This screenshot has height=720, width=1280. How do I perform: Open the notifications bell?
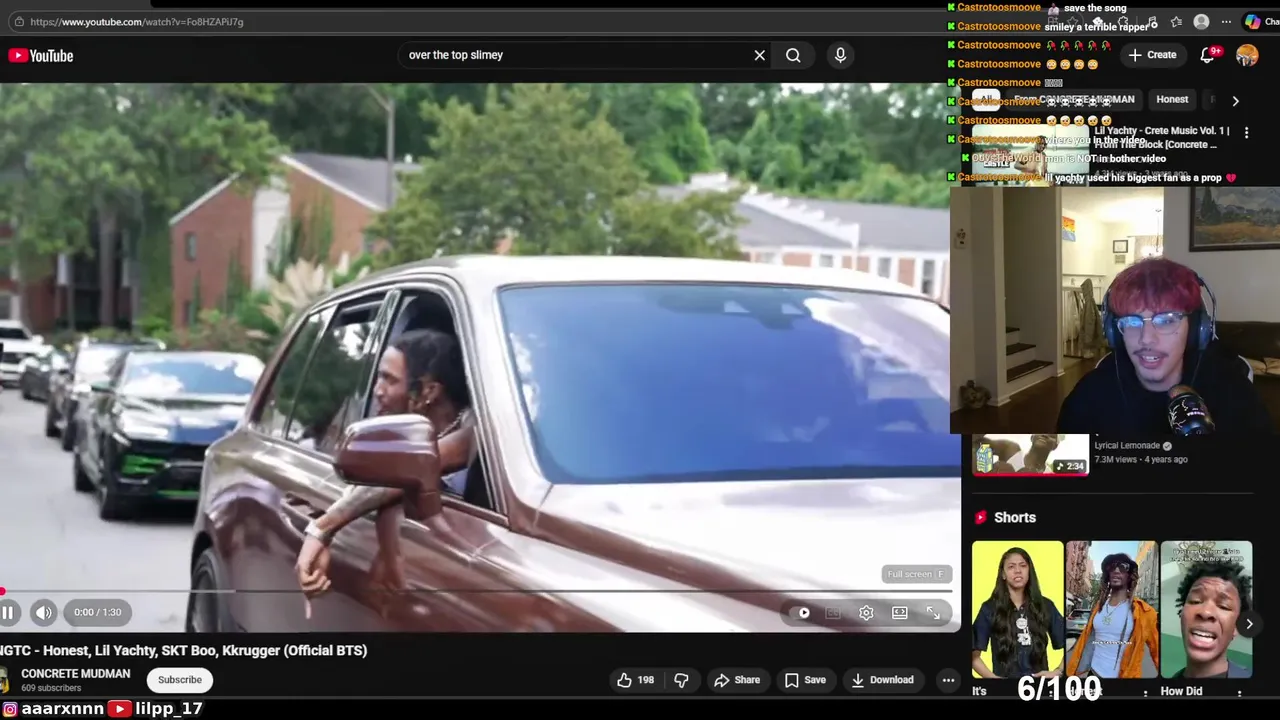point(1208,55)
